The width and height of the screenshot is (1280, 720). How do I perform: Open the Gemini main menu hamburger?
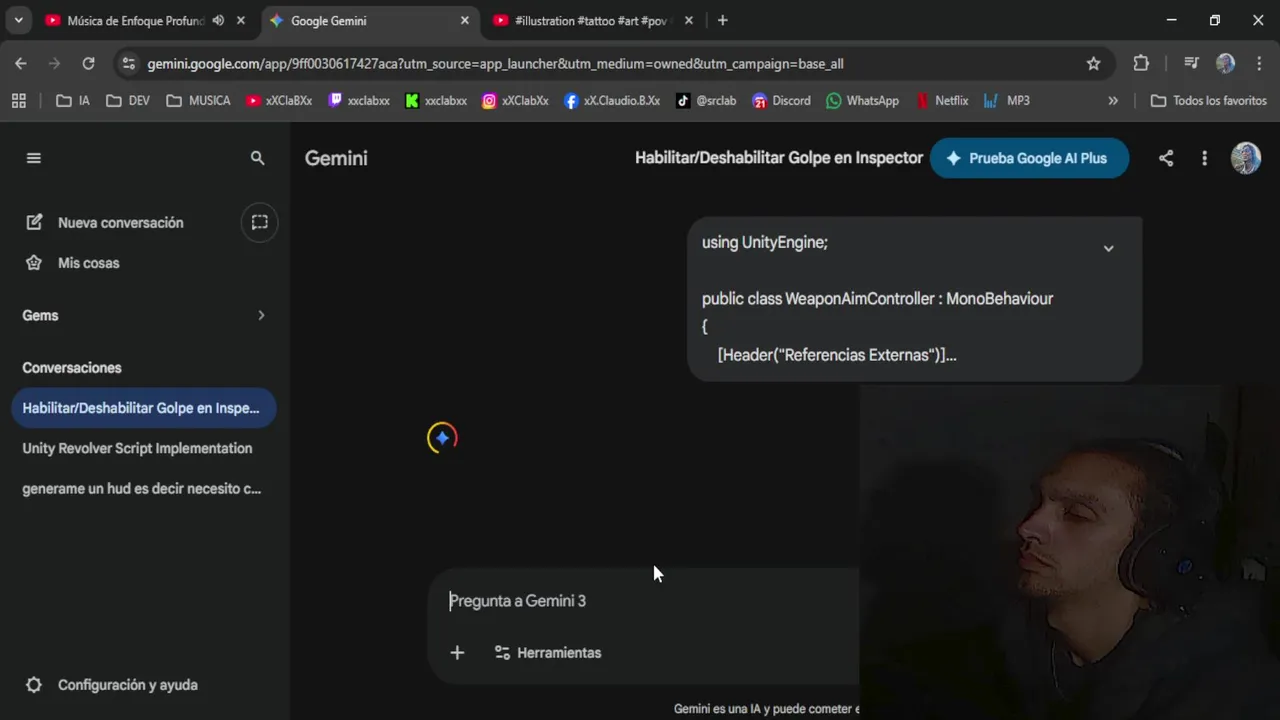[34, 158]
